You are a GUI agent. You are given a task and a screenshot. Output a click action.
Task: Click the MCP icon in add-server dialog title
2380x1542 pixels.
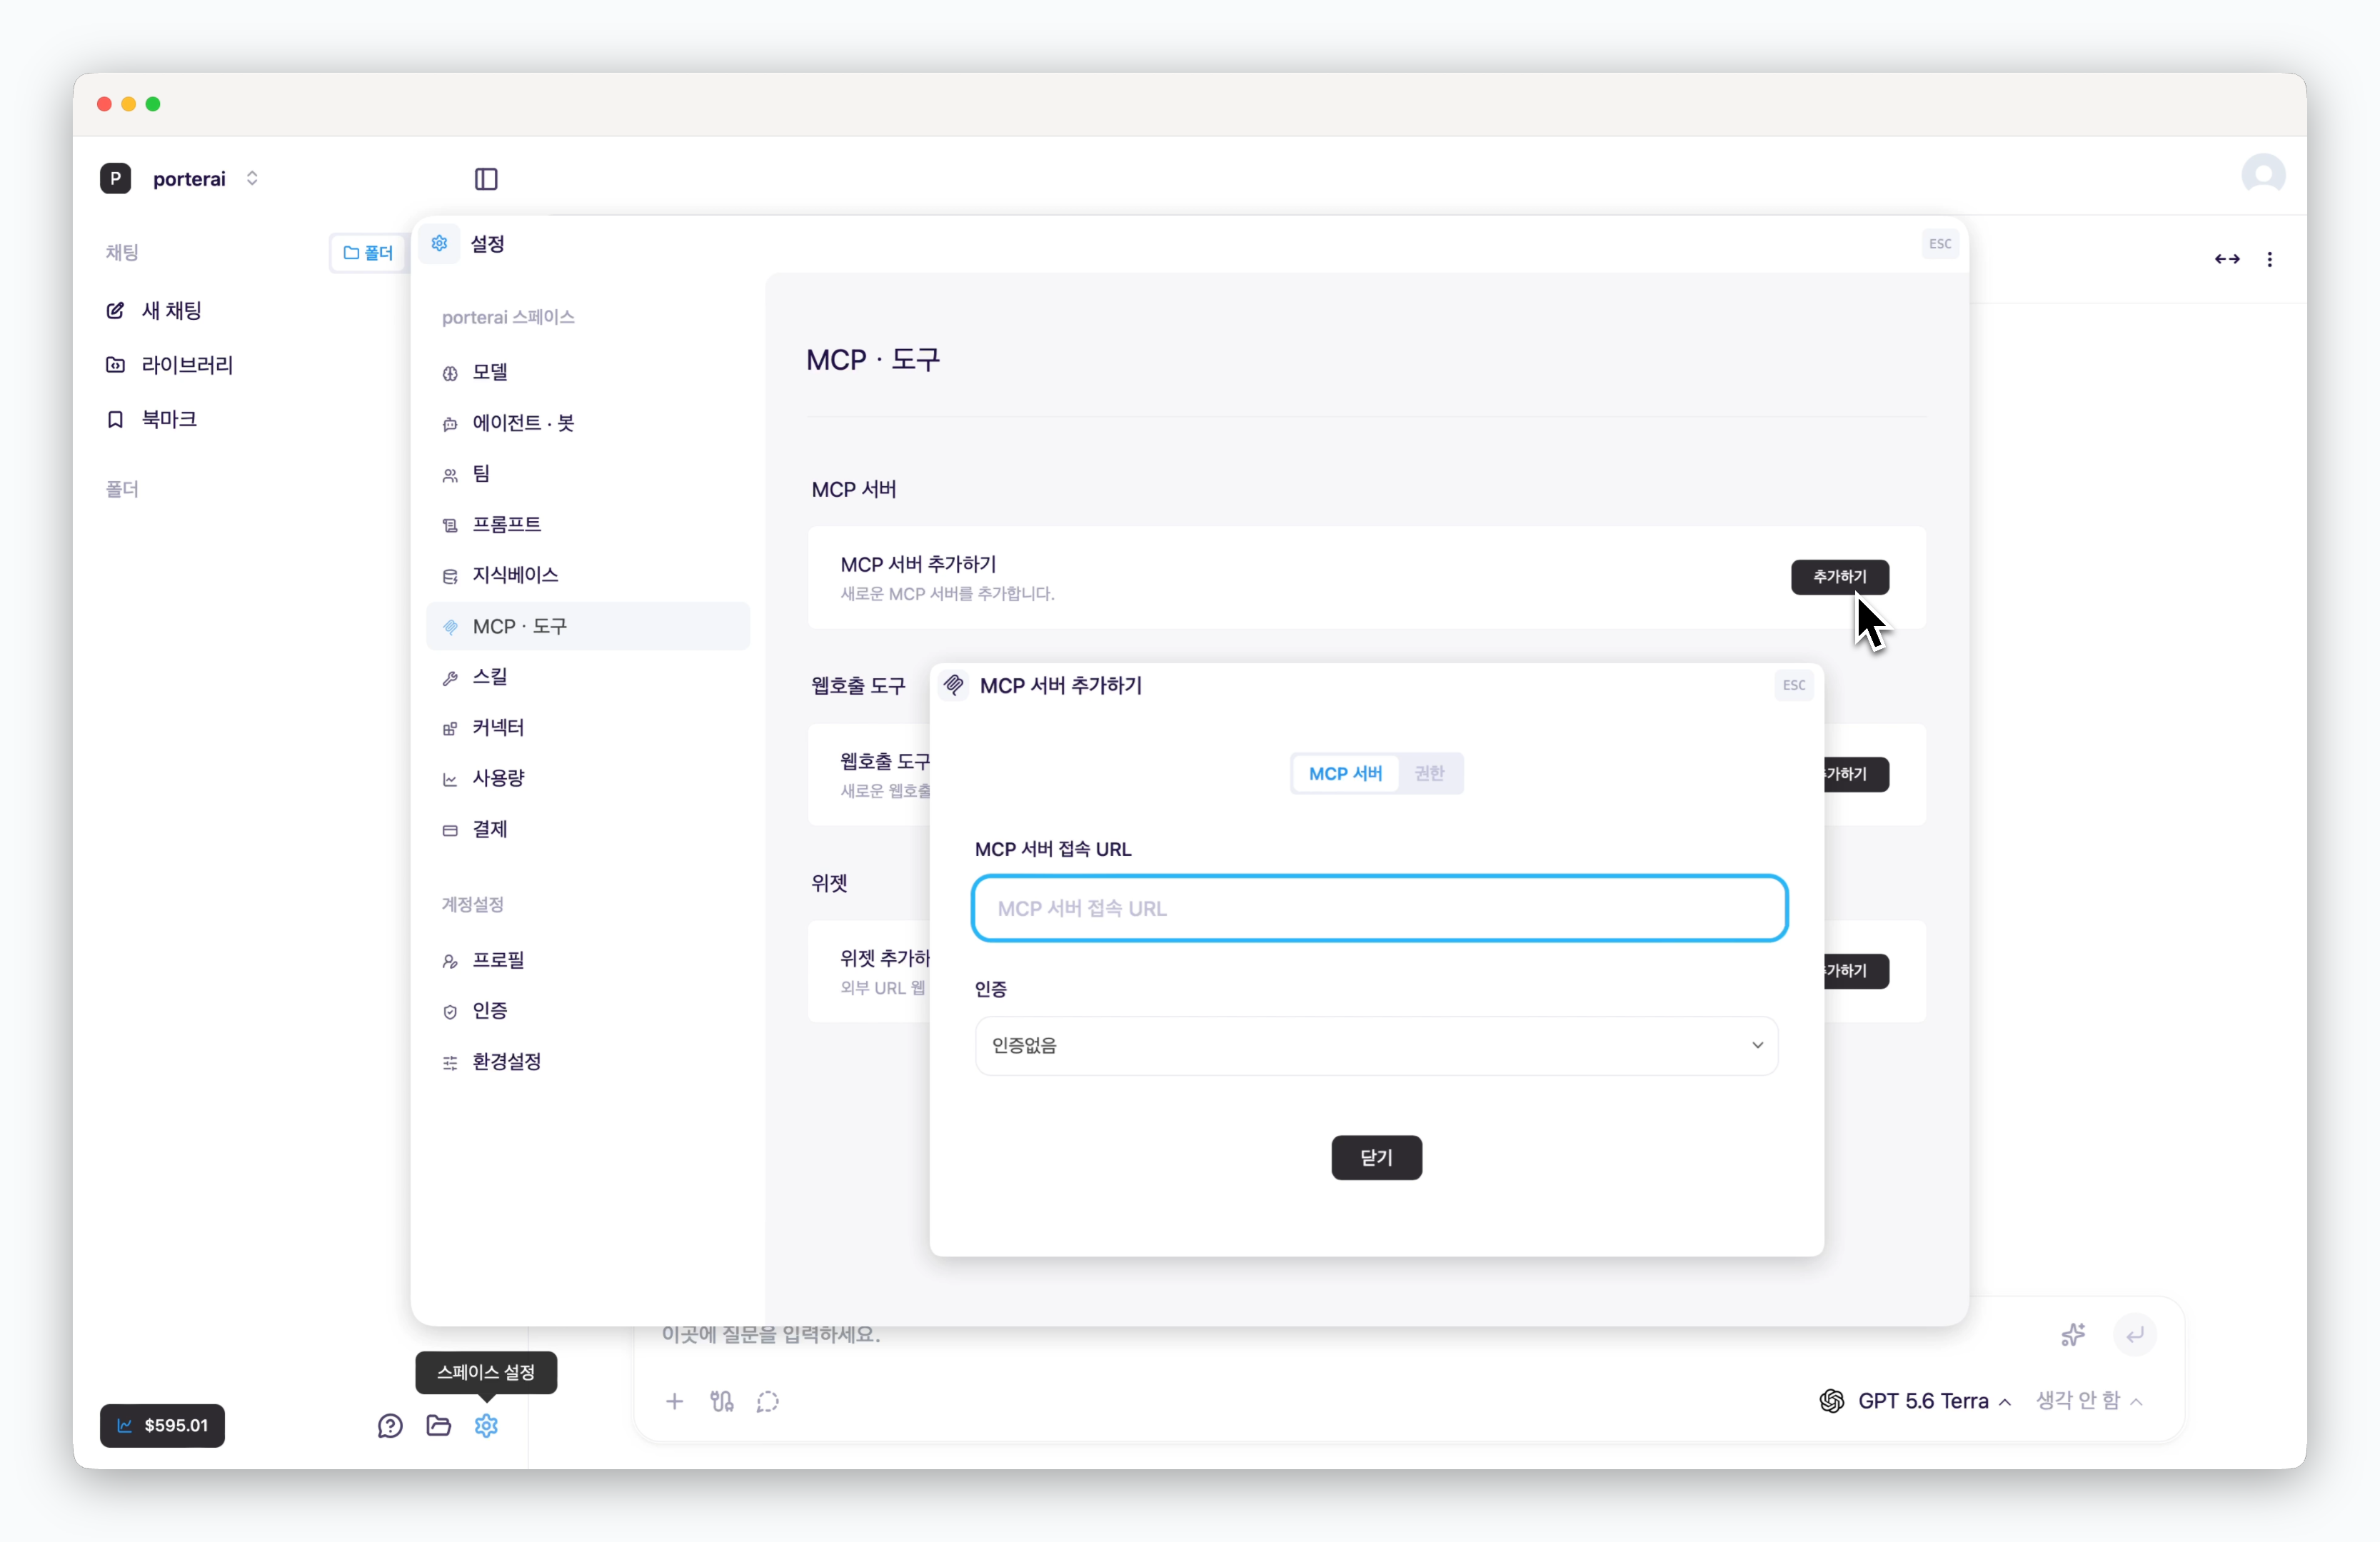point(954,685)
